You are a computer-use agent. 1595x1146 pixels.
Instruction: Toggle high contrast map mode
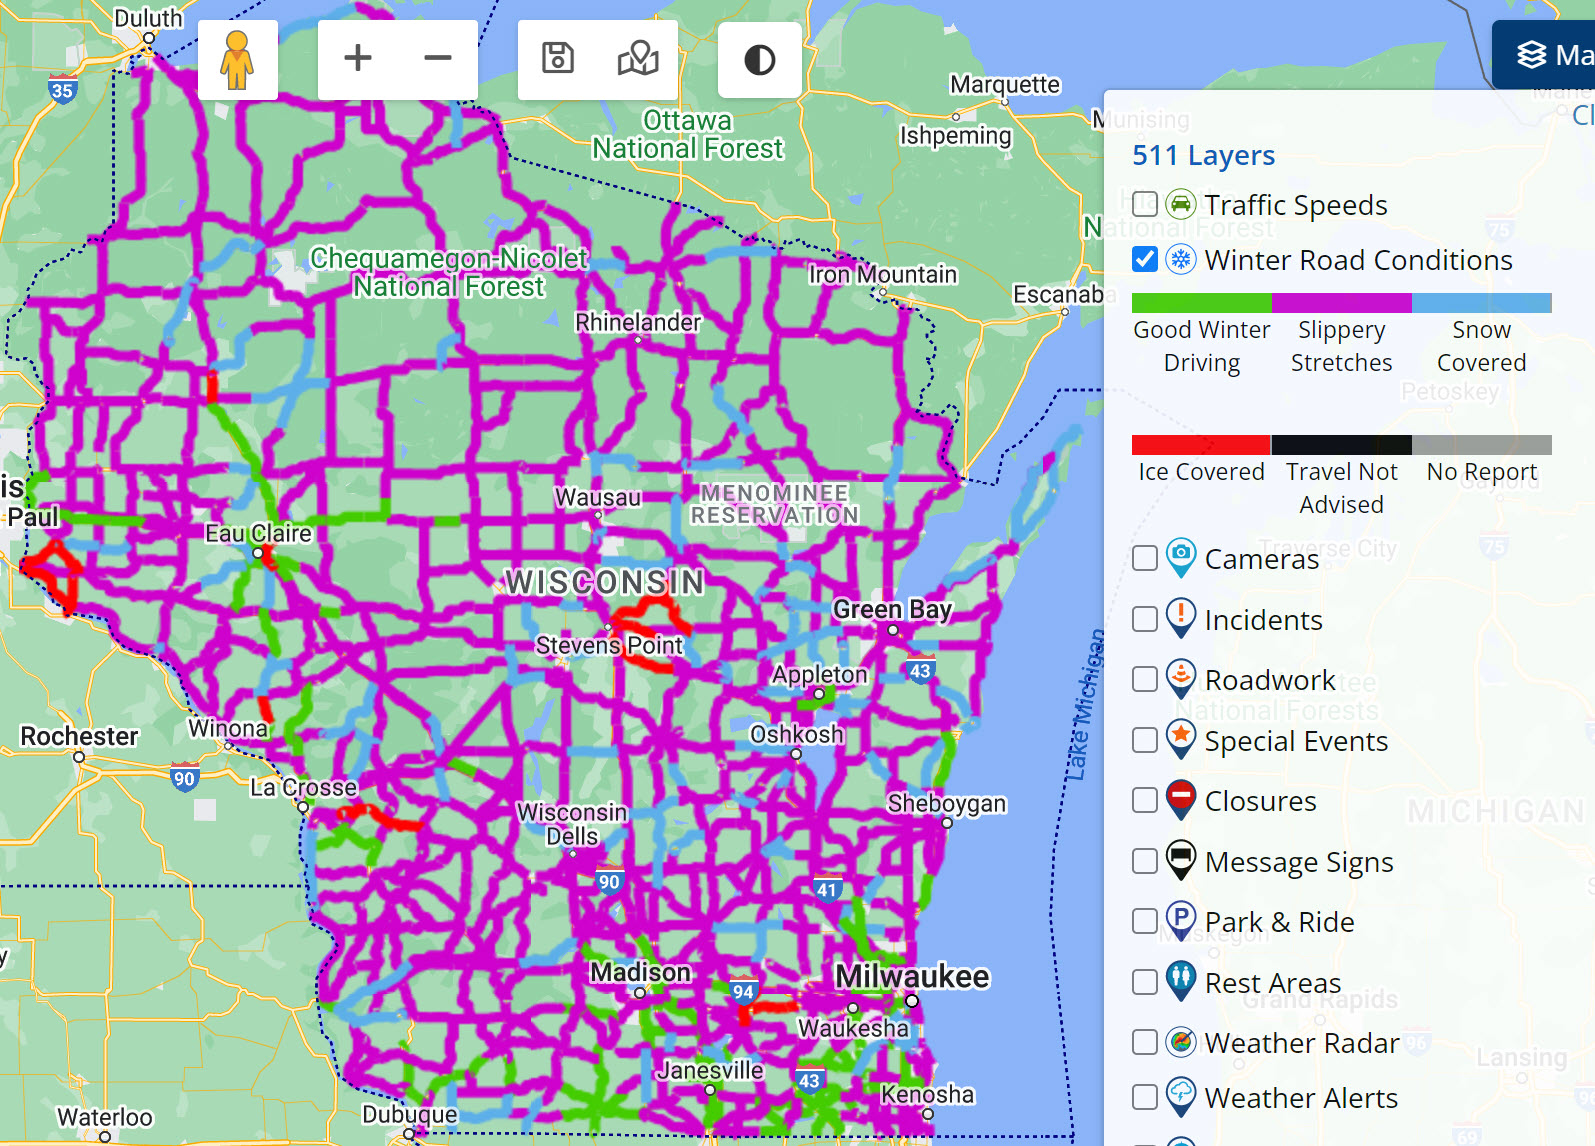point(759,60)
